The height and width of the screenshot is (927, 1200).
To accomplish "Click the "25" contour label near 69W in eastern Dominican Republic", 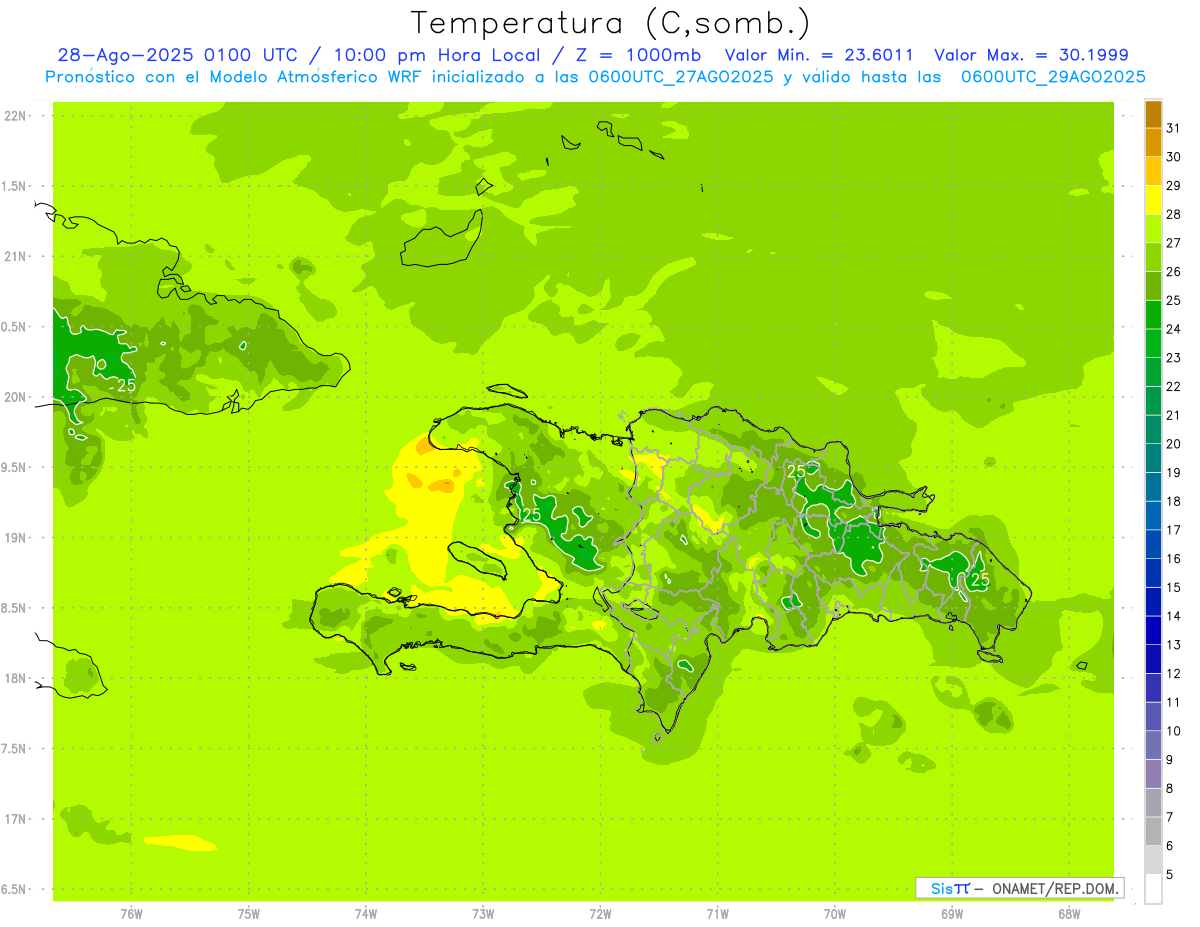I will [980, 580].
